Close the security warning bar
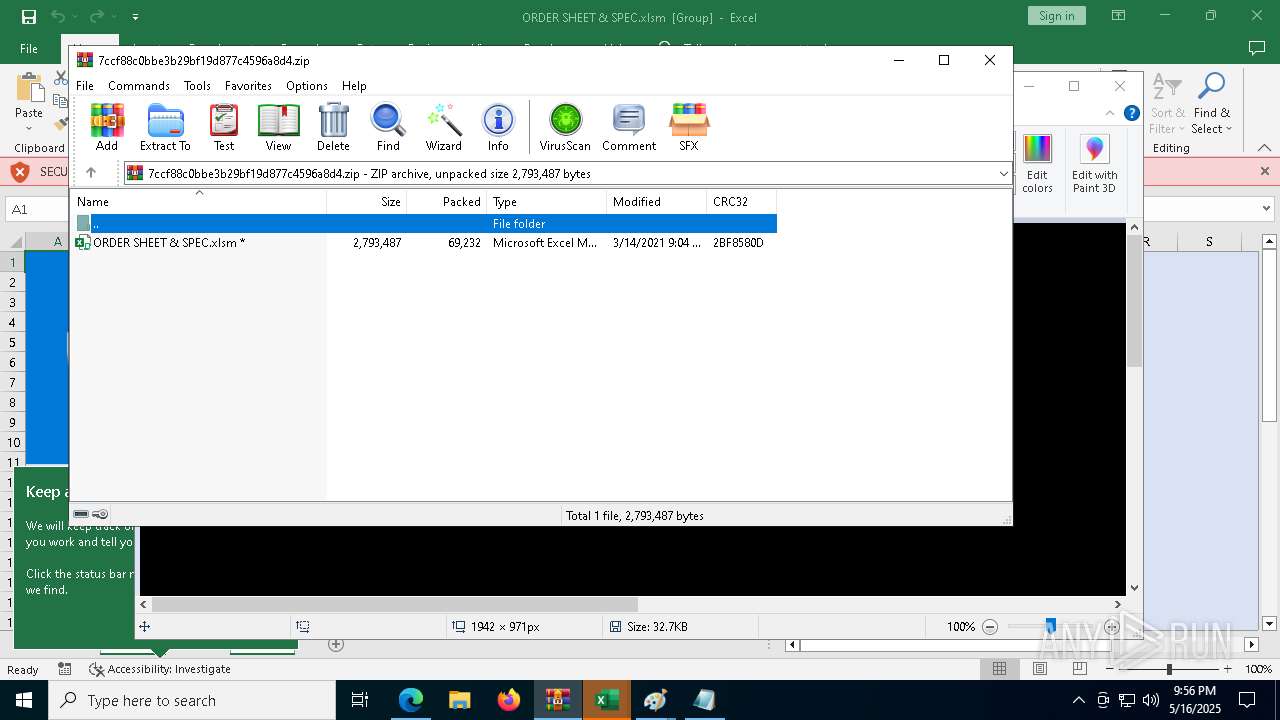This screenshot has height=720, width=1280. (x=1265, y=171)
